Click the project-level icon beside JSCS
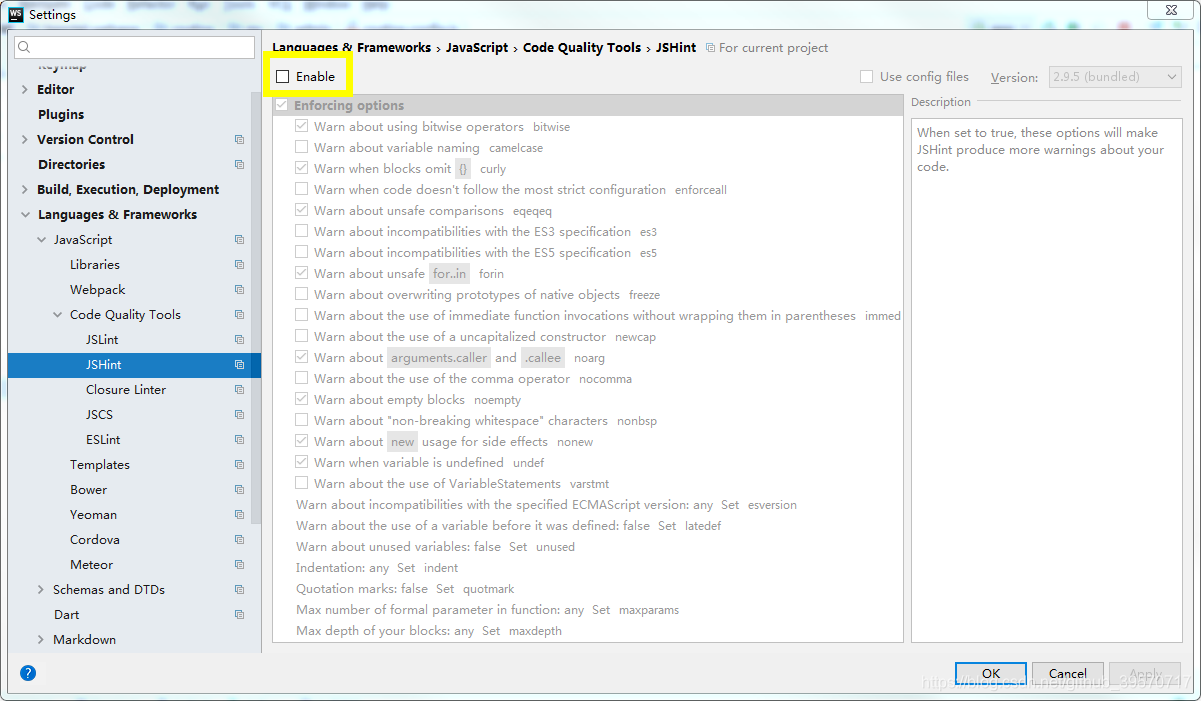The image size is (1201, 701). click(x=239, y=415)
